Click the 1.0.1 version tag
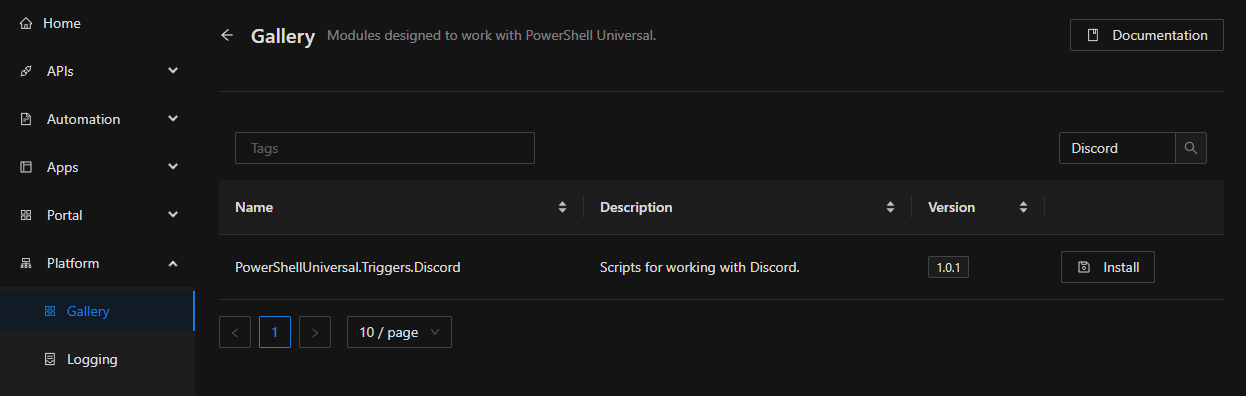The height and width of the screenshot is (396, 1246). click(949, 267)
